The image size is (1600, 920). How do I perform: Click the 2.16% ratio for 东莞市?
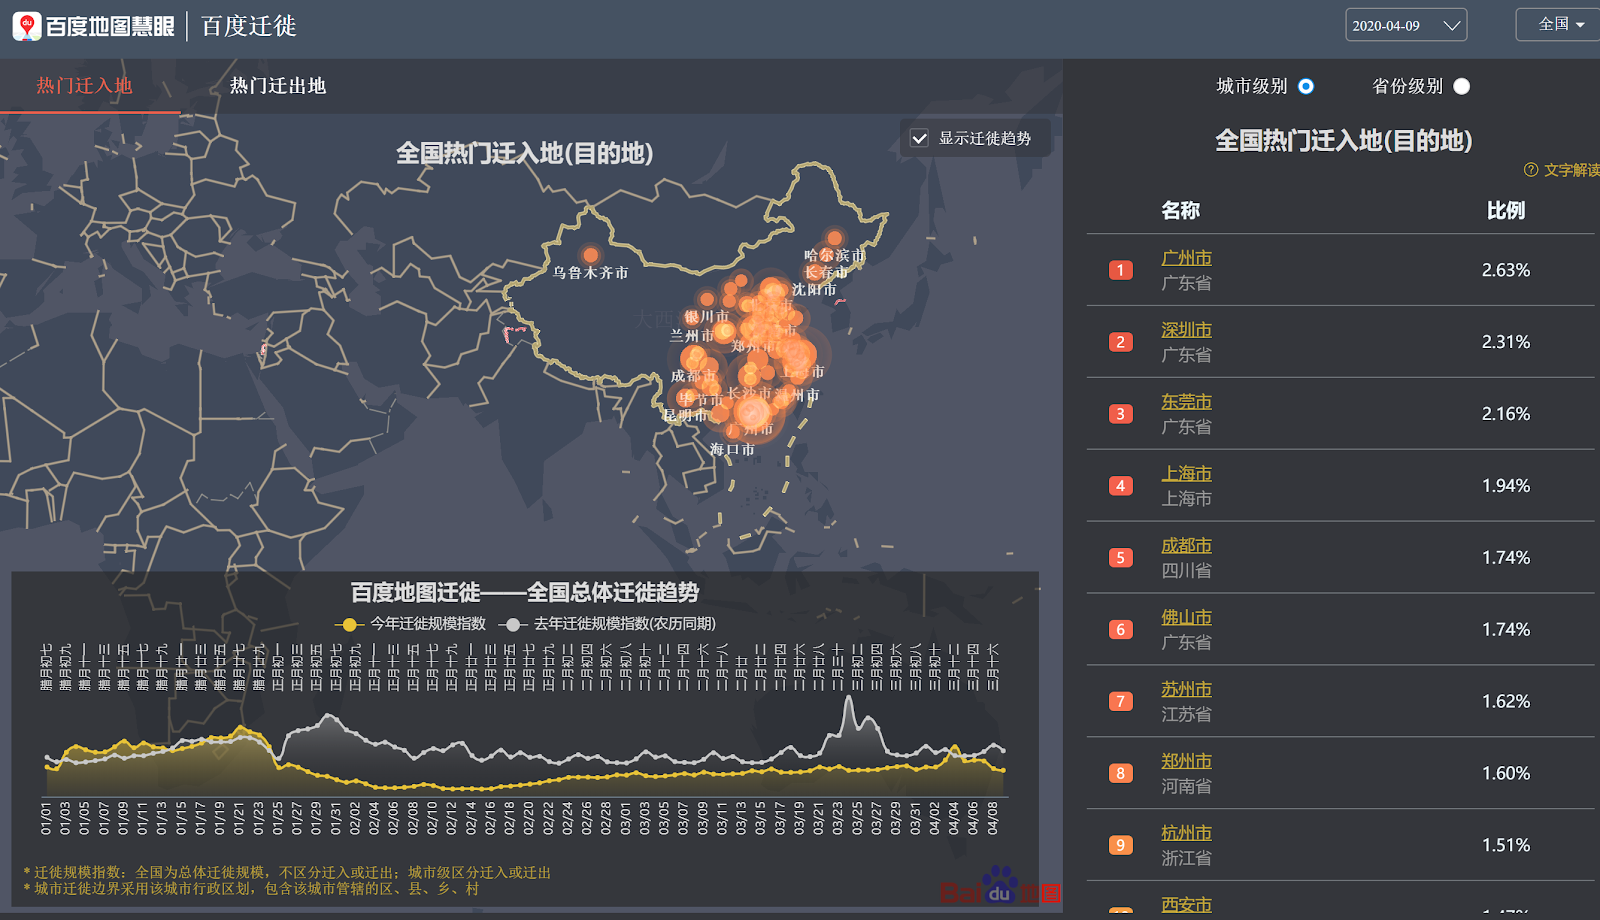(x=1506, y=414)
